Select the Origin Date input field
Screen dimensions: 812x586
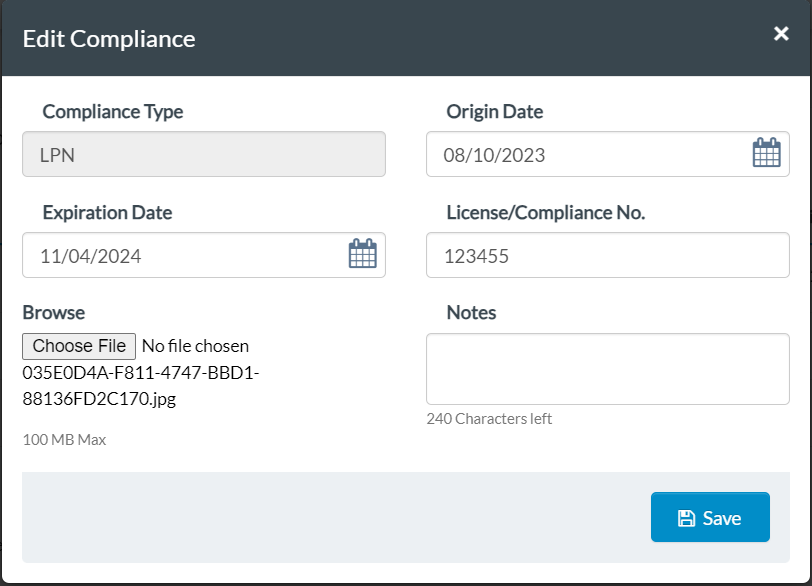560,153
